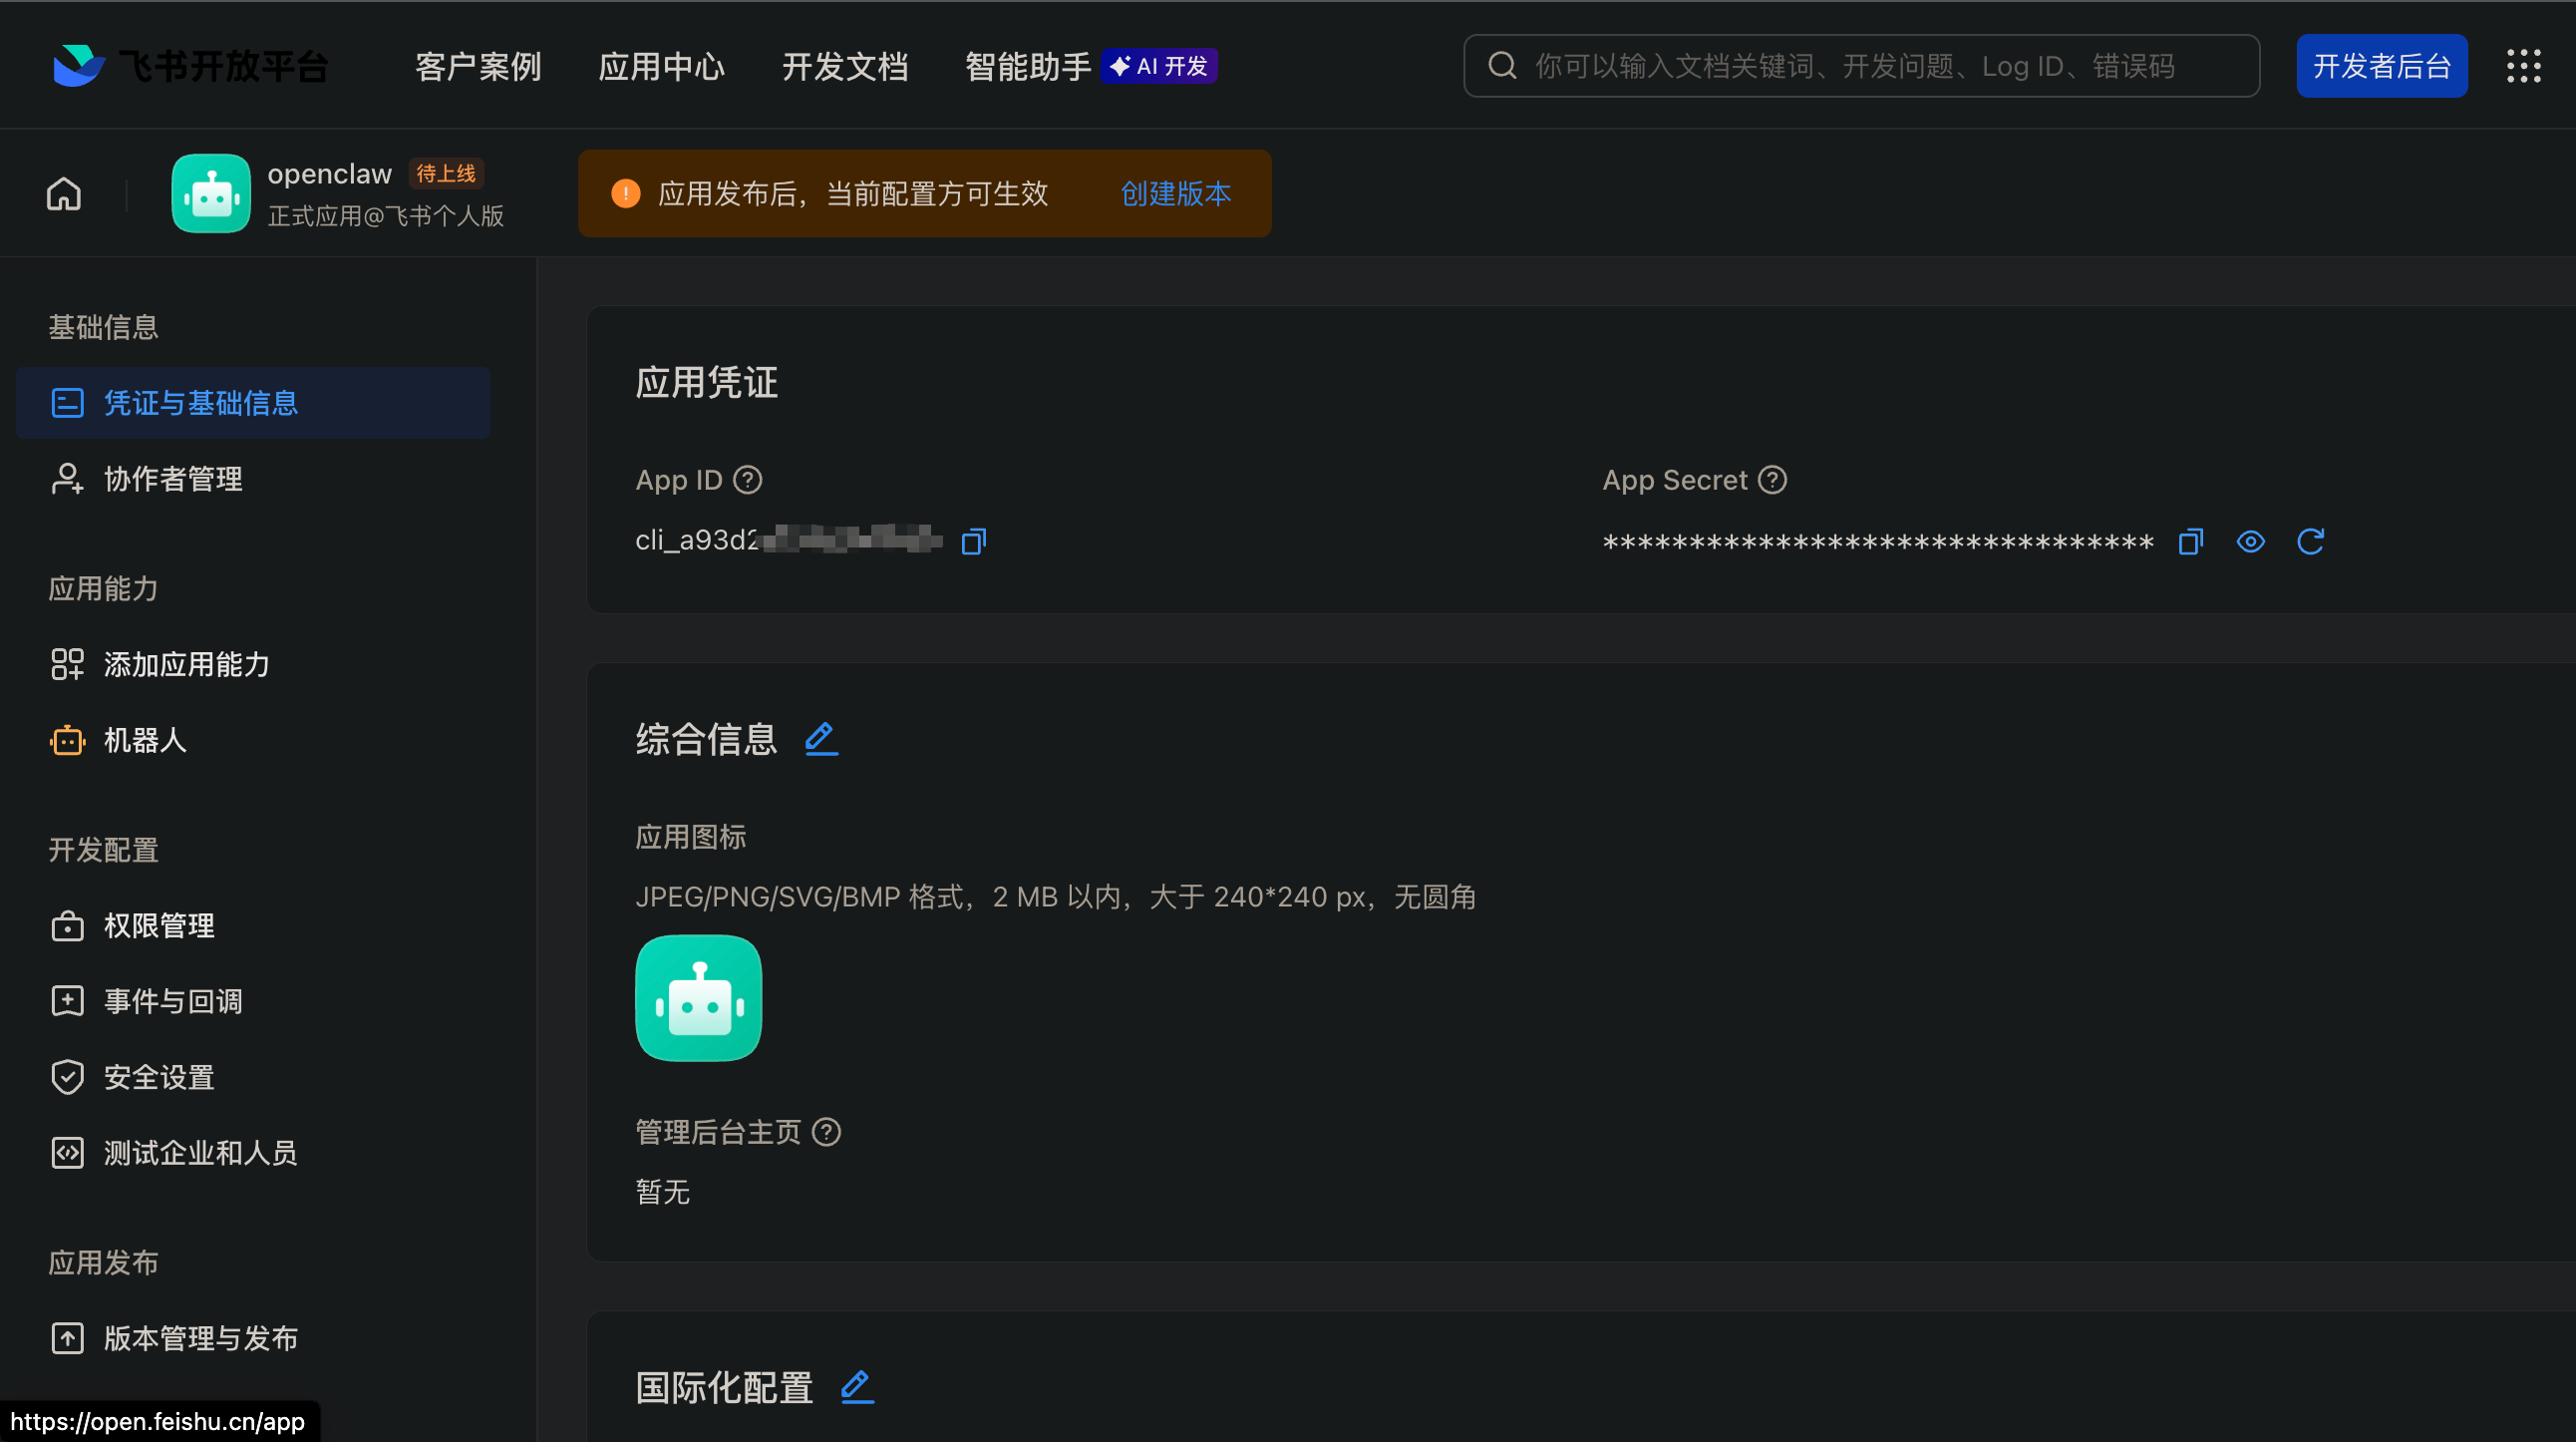Go to home via the house icon
This screenshot has width=2576, height=1442.
tap(64, 194)
